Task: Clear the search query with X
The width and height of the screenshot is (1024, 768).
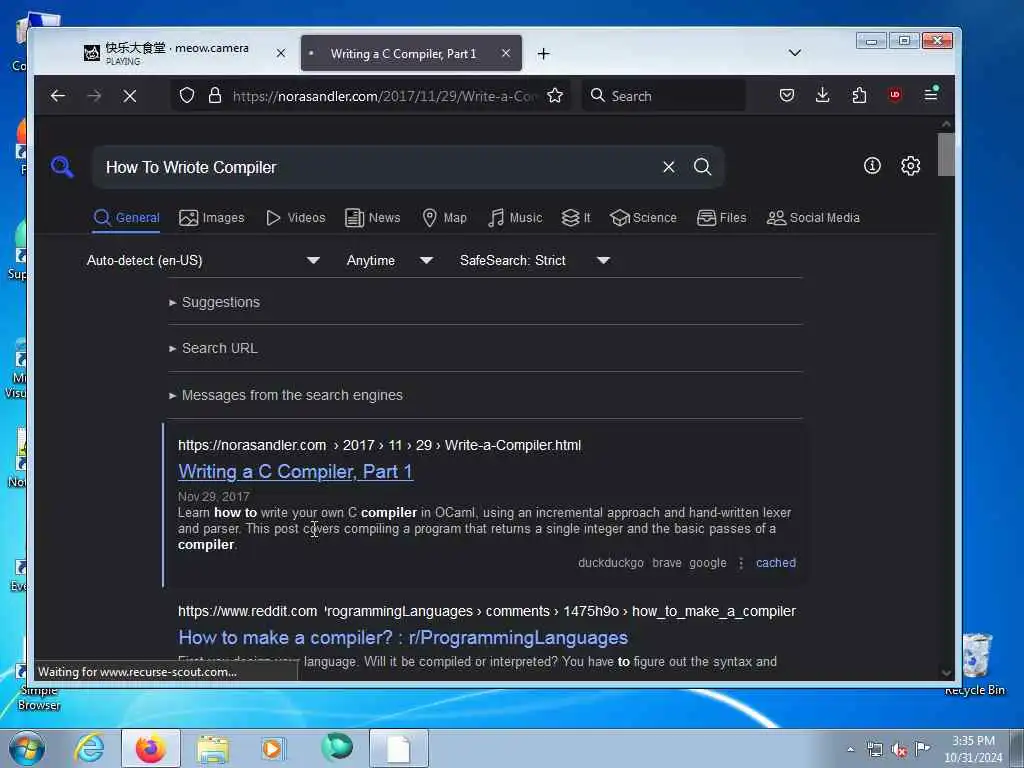Action: tap(669, 167)
